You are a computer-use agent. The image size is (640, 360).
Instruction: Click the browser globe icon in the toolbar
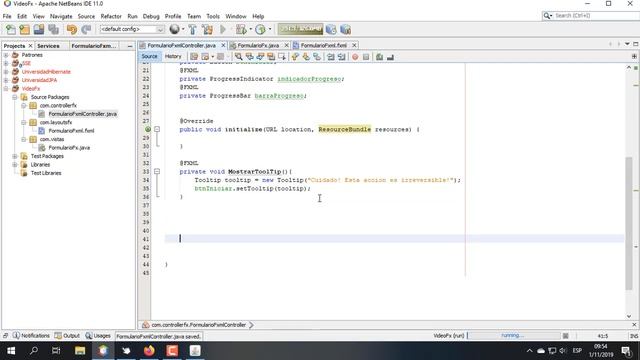174,29
